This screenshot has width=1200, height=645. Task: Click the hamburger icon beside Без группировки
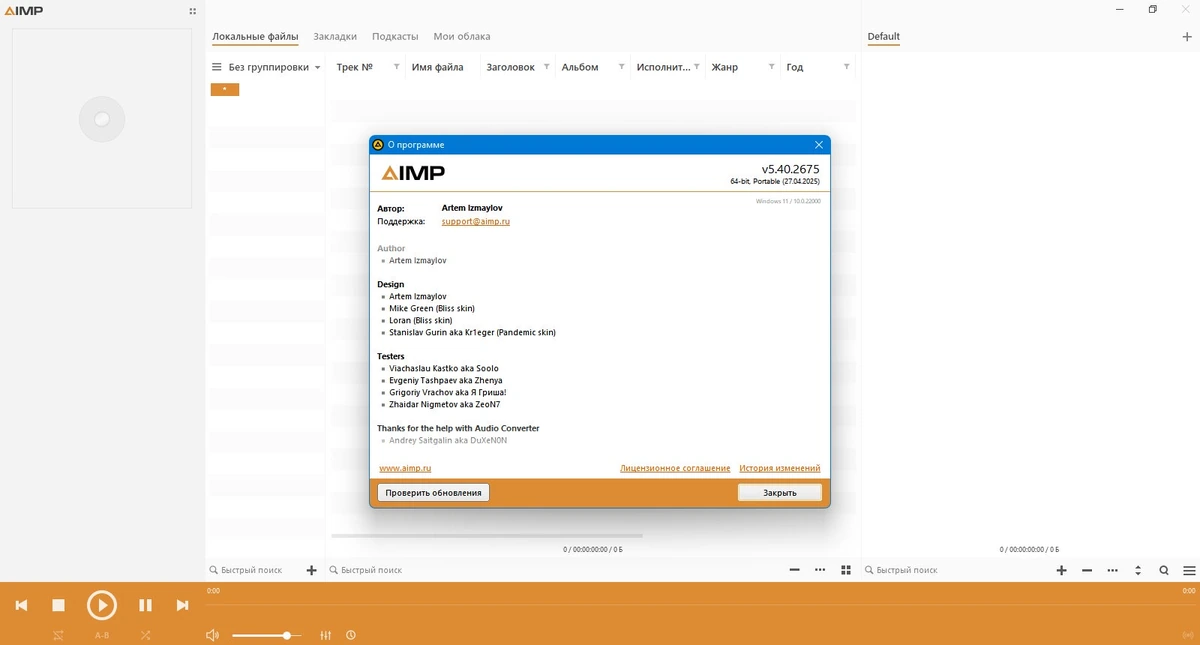[216, 67]
